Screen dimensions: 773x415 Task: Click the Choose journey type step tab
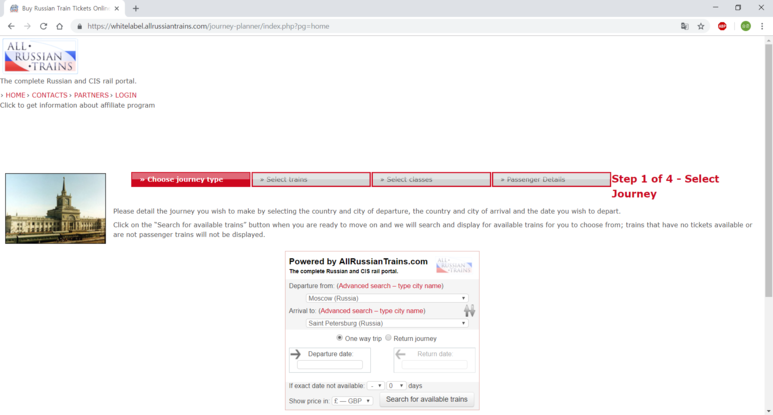tap(191, 179)
